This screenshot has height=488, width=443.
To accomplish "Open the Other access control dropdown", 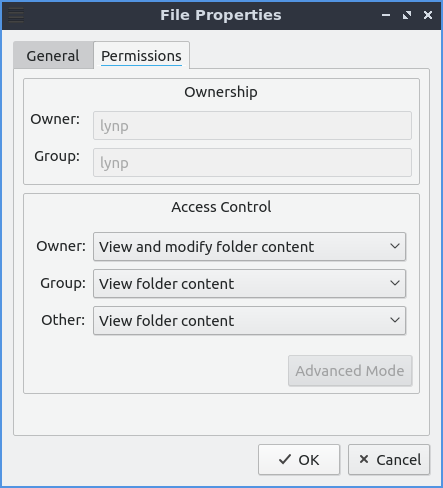I will pyautogui.click(x=249, y=321).
